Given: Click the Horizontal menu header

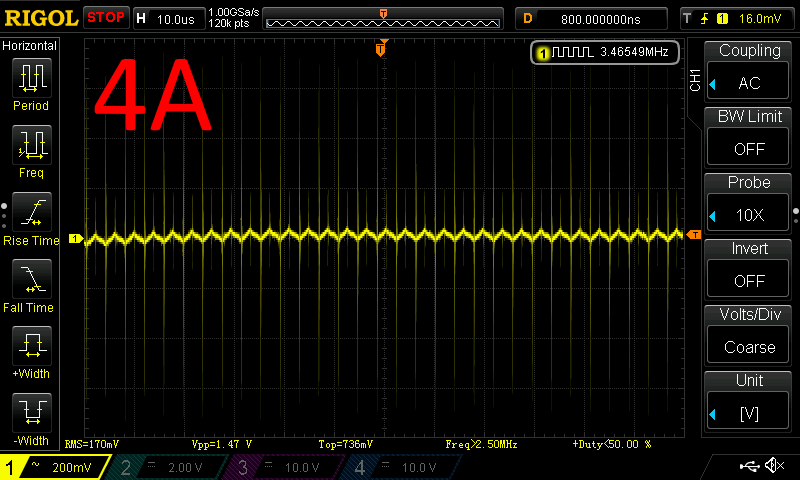Looking at the screenshot, I should coord(30,45).
